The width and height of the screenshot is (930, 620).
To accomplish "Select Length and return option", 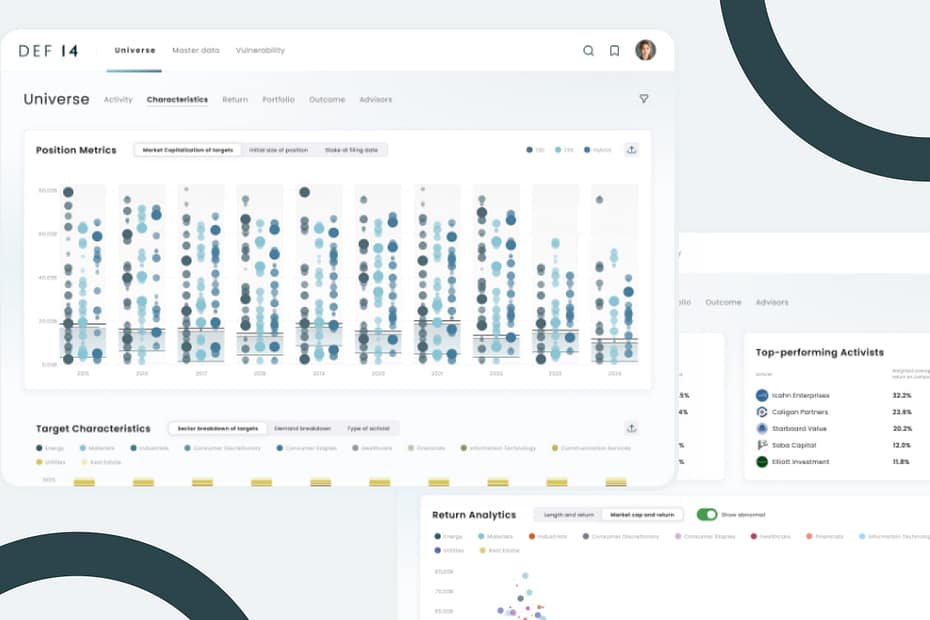I will [x=566, y=515].
